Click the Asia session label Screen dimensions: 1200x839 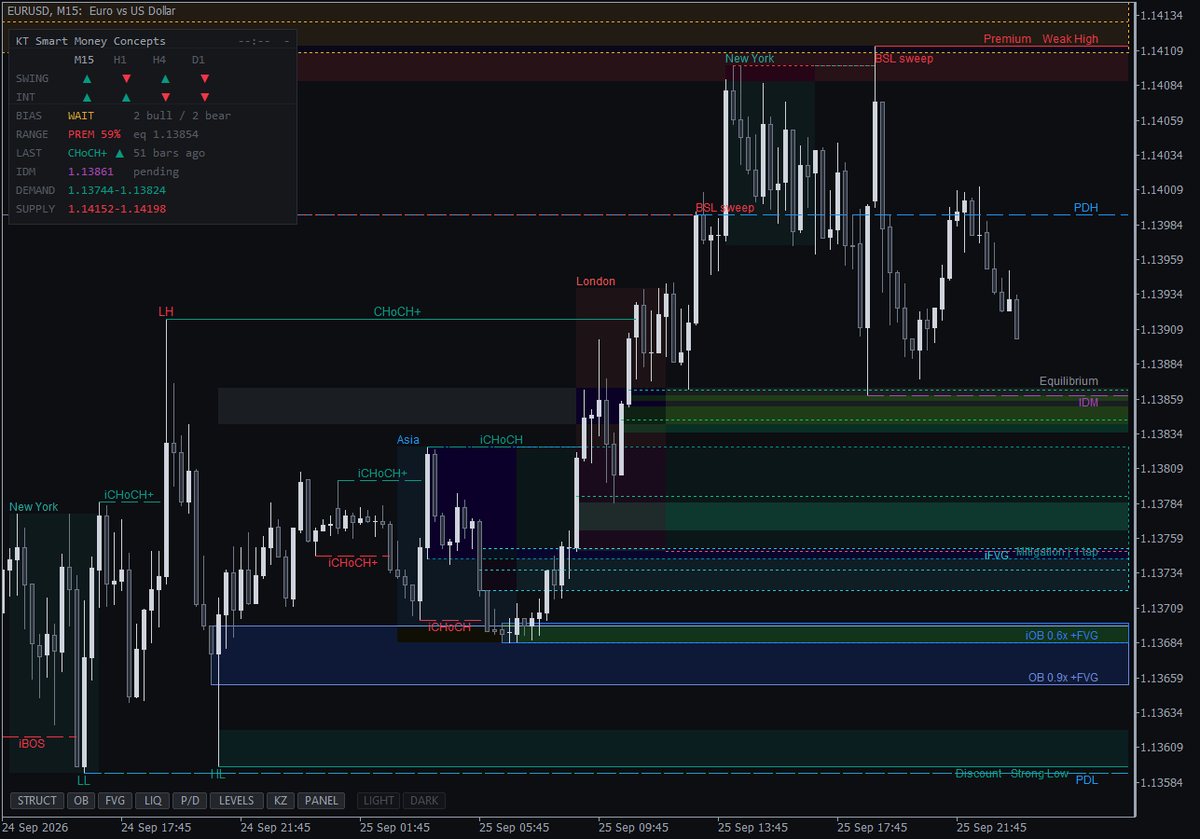[408, 440]
